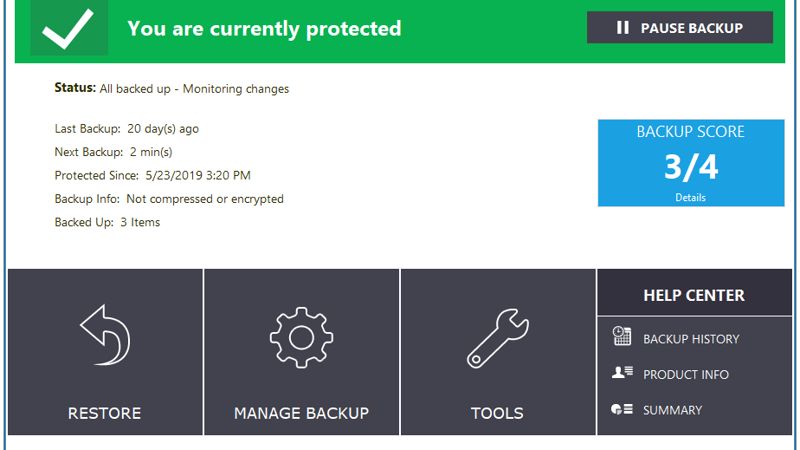The height and width of the screenshot is (450, 800).
Task: Open the Backup History entry
Action: point(691,339)
